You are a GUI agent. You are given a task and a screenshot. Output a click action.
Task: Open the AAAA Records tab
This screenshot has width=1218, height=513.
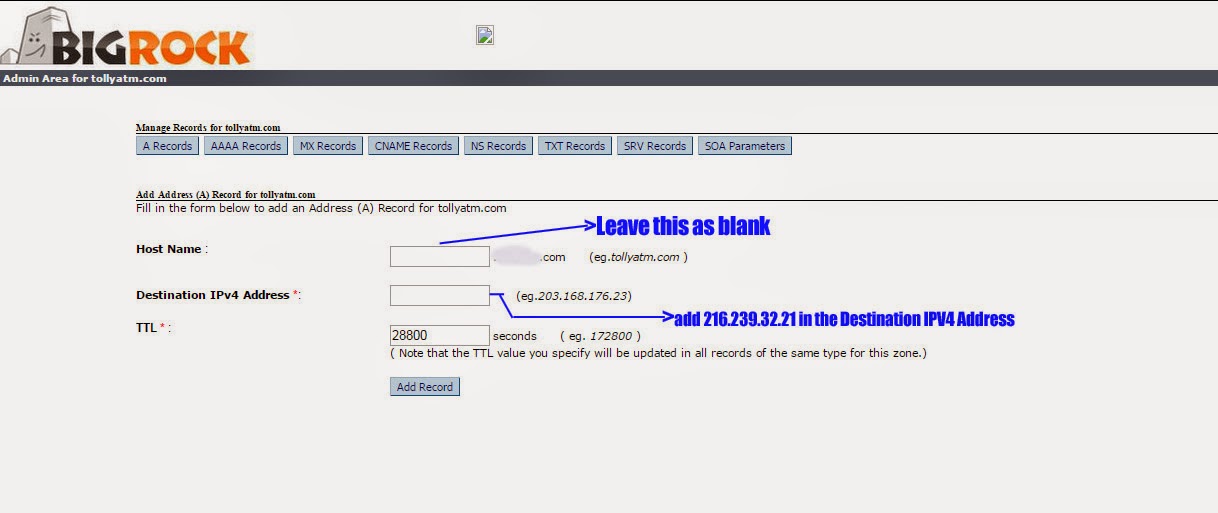[246, 146]
